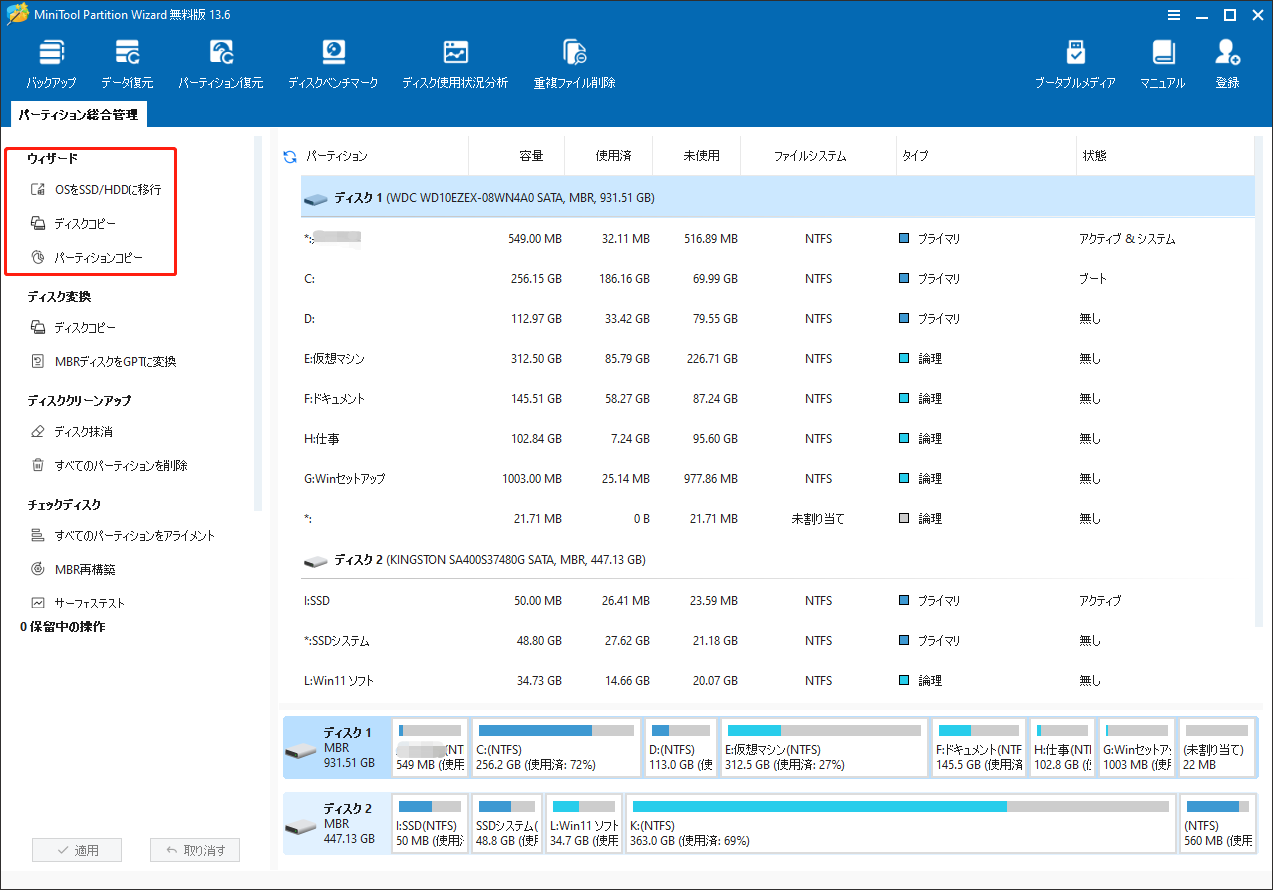This screenshot has height=890, width=1273.
Task: Select MBRディスクをGPTに変換
Action: coord(103,361)
